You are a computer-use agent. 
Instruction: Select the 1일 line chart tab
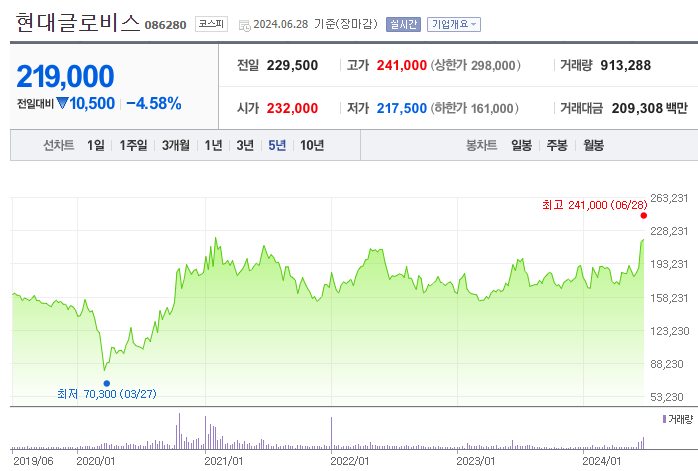(96, 145)
